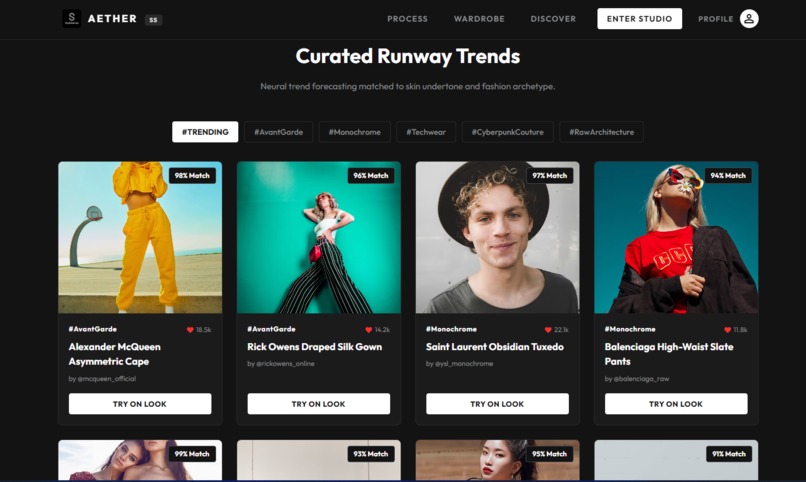This screenshot has width=806, height=482.
Task: Click the Enter Studio button
Action: click(639, 18)
